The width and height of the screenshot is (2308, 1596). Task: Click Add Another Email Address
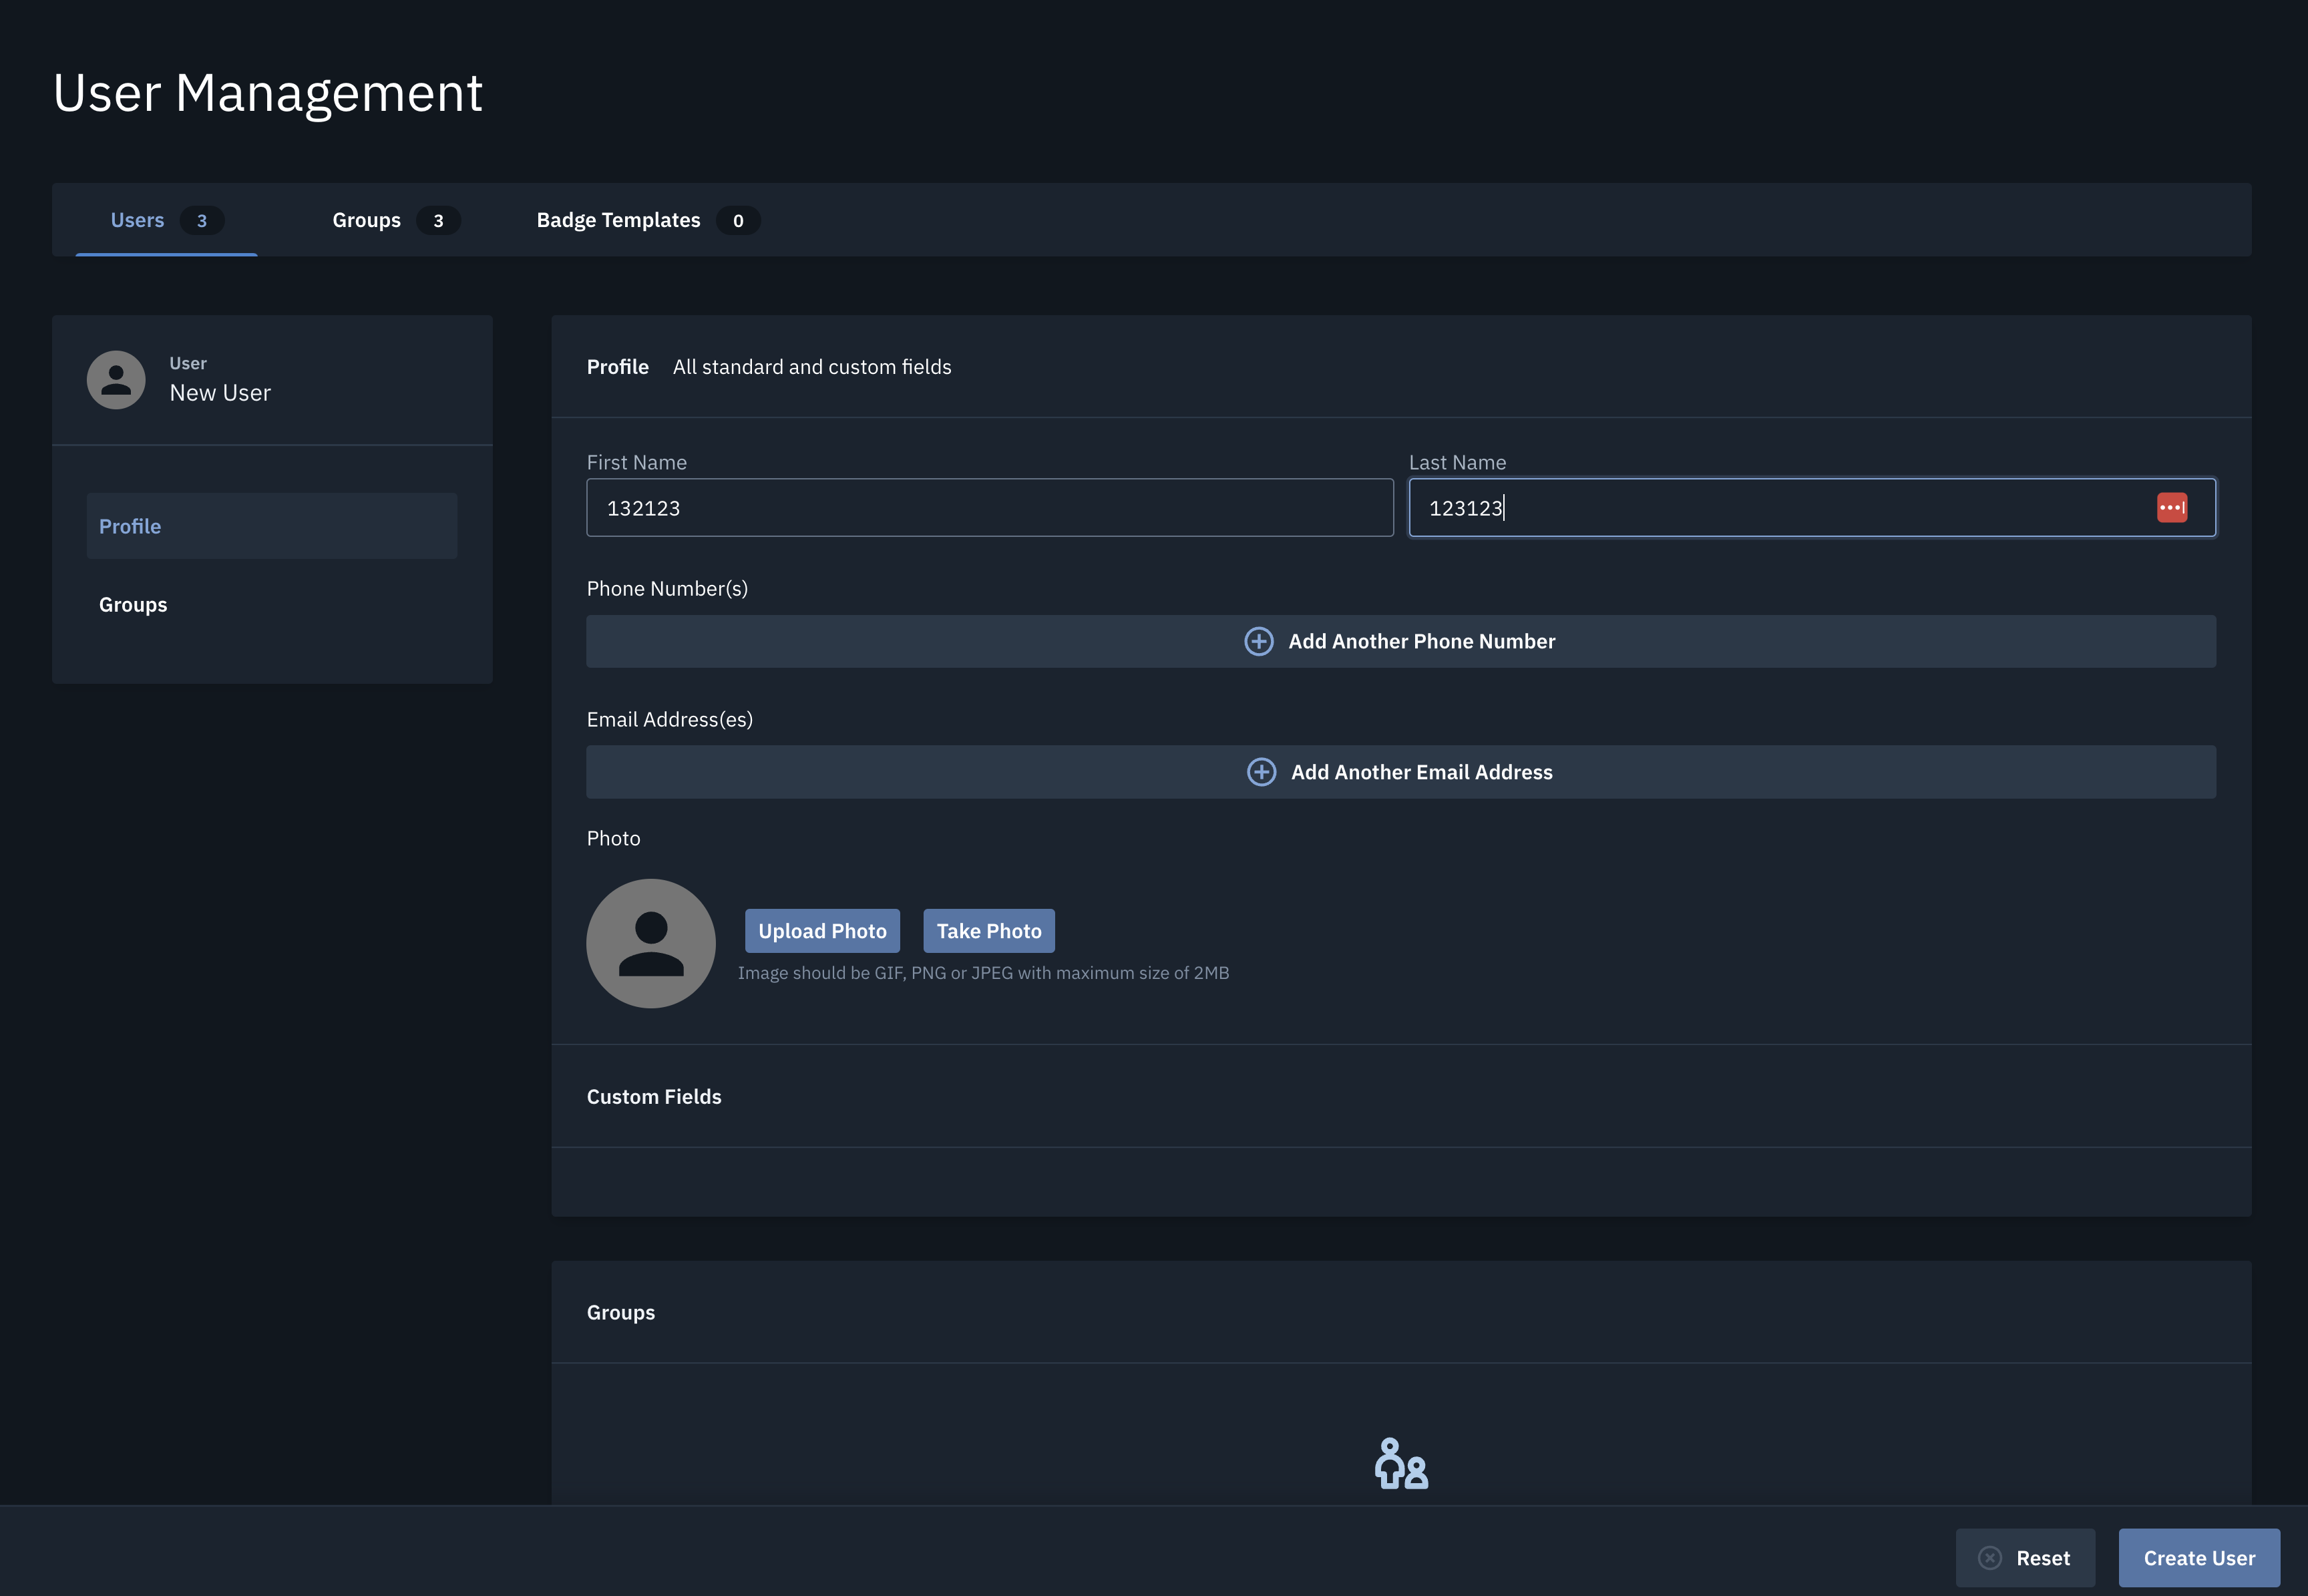pos(1421,771)
